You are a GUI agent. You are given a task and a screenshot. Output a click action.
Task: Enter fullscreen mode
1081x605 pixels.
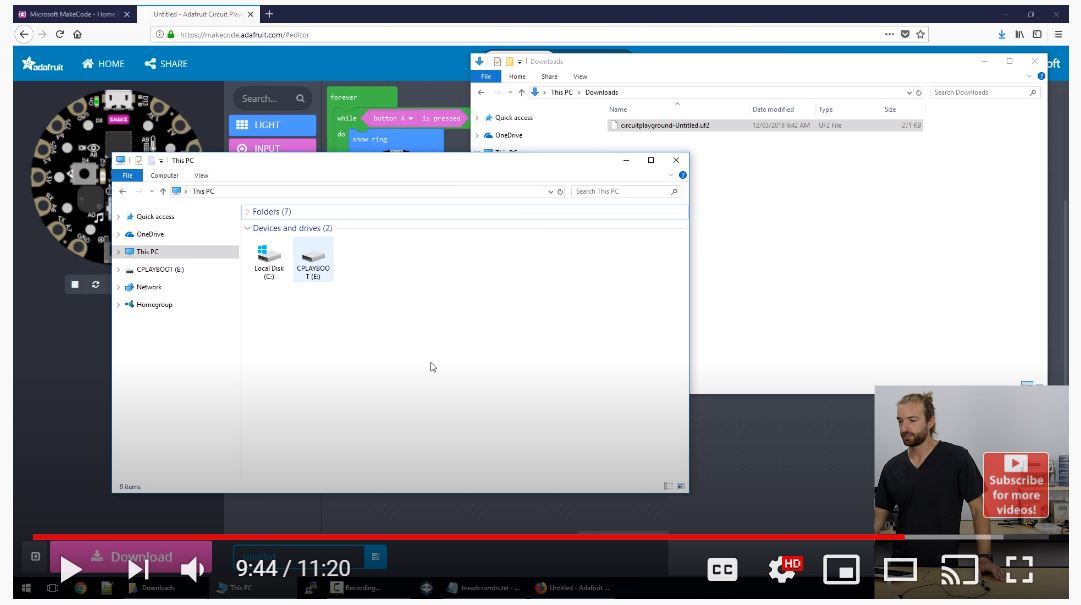1019,570
